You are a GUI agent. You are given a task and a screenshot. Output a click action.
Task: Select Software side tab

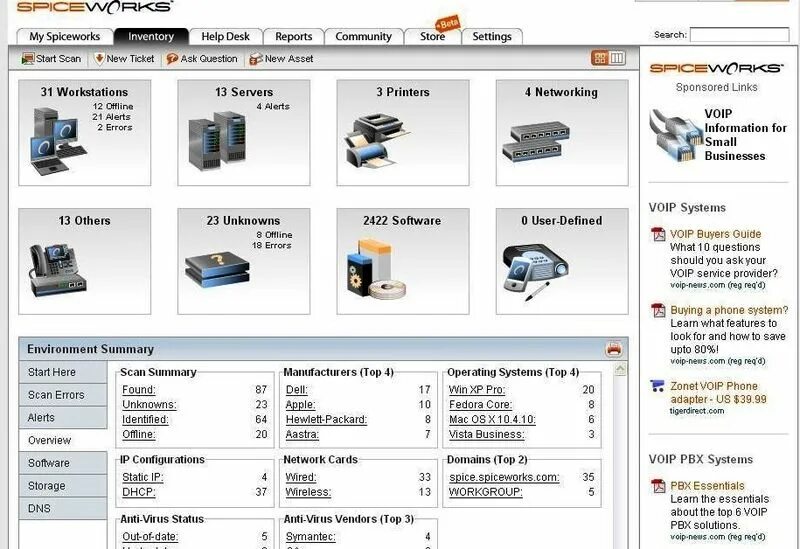pos(63,463)
